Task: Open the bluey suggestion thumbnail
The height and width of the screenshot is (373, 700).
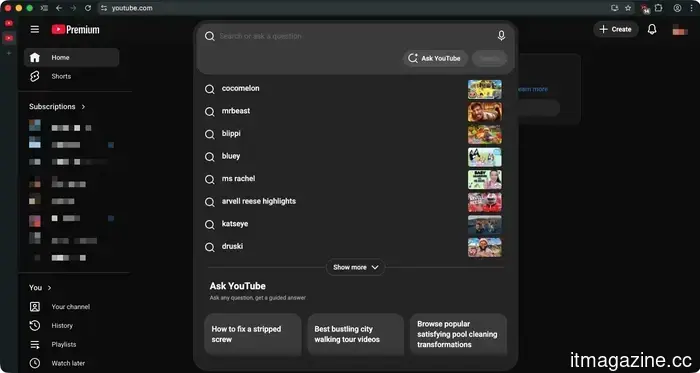Action: tap(485, 157)
